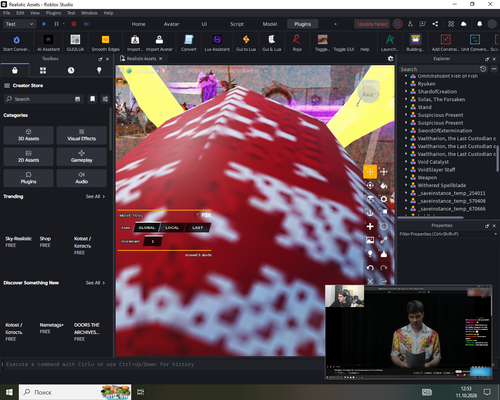
Task: Open the AI Assistant plugin
Action: tap(48, 43)
